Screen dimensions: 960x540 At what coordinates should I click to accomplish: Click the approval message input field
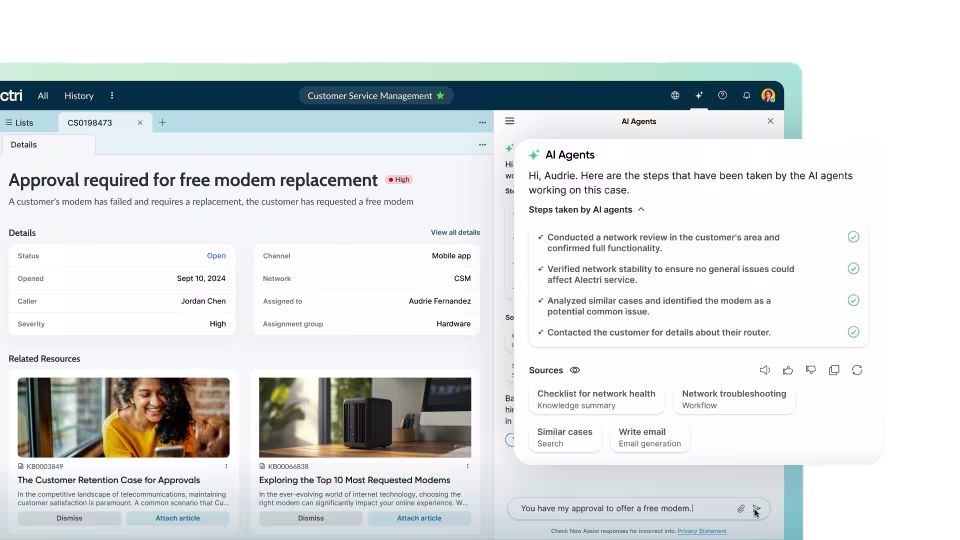620,509
